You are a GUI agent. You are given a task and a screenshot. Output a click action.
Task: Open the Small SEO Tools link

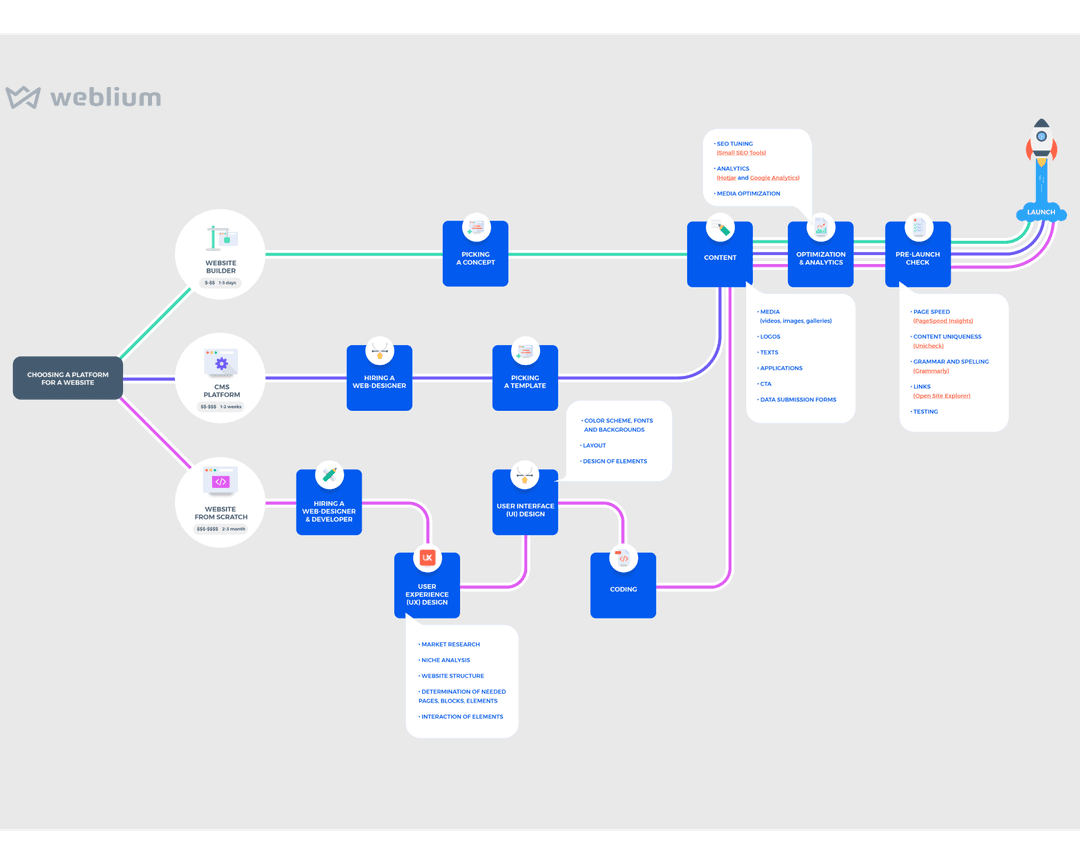[741, 153]
